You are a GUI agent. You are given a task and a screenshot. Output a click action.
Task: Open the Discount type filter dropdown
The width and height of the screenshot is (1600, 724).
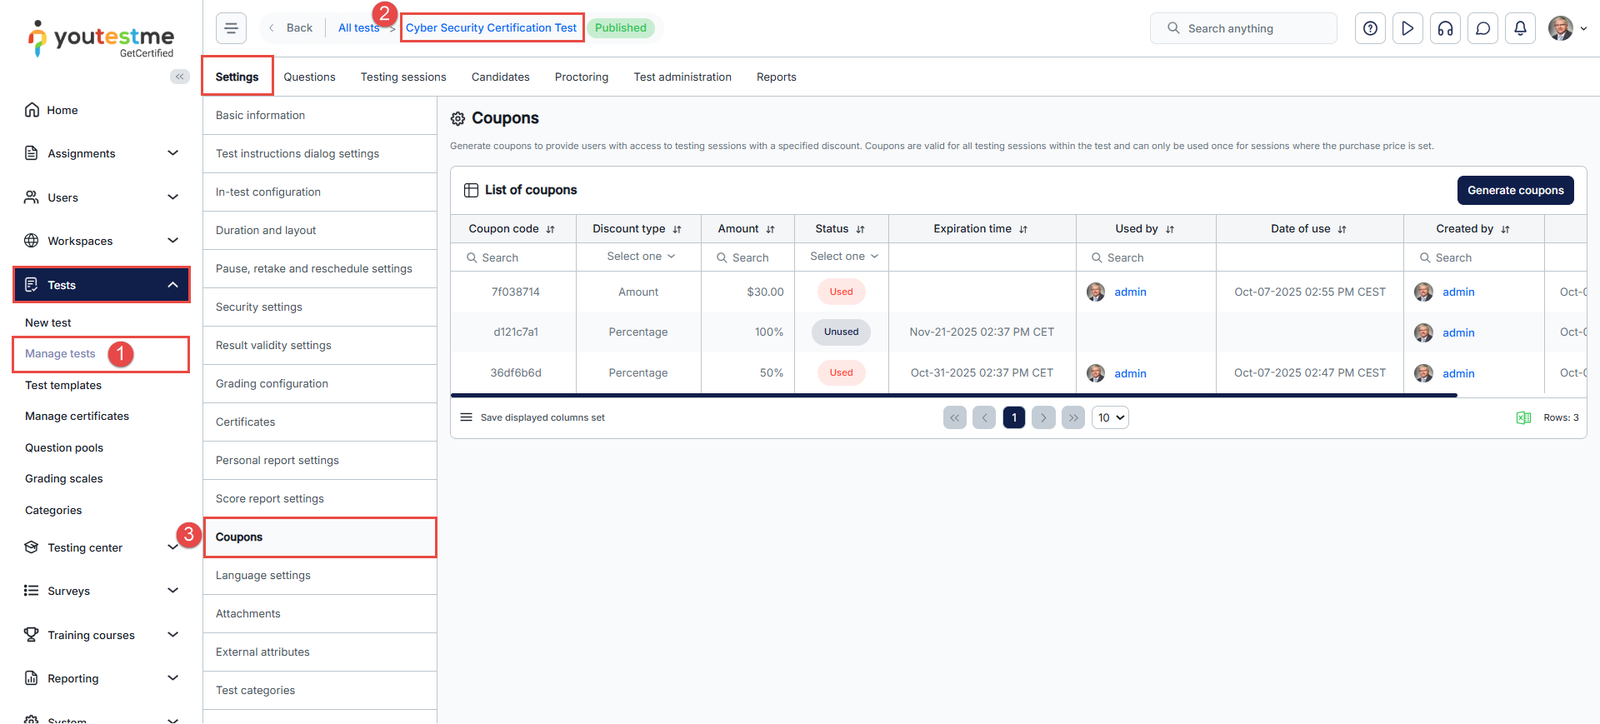tap(640, 257)
